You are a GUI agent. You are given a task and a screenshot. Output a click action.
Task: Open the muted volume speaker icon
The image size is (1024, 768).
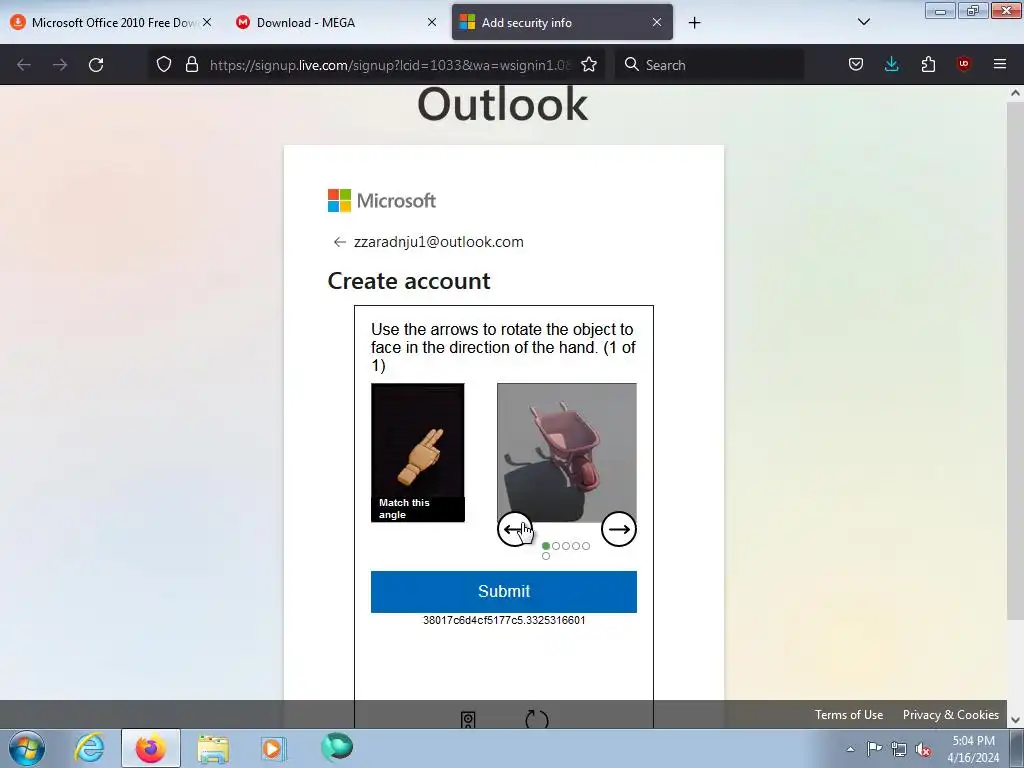(923, 749)
